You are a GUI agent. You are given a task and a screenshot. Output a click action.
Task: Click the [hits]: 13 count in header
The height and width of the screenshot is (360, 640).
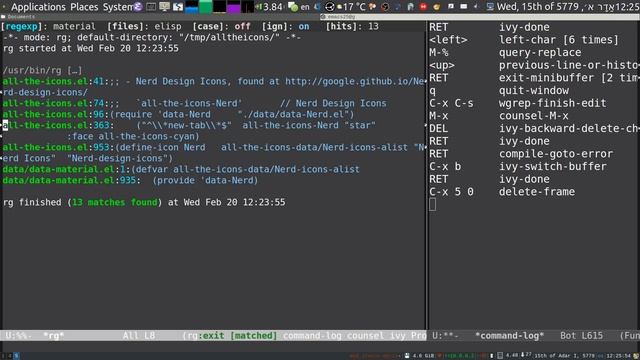coord(352,27)
